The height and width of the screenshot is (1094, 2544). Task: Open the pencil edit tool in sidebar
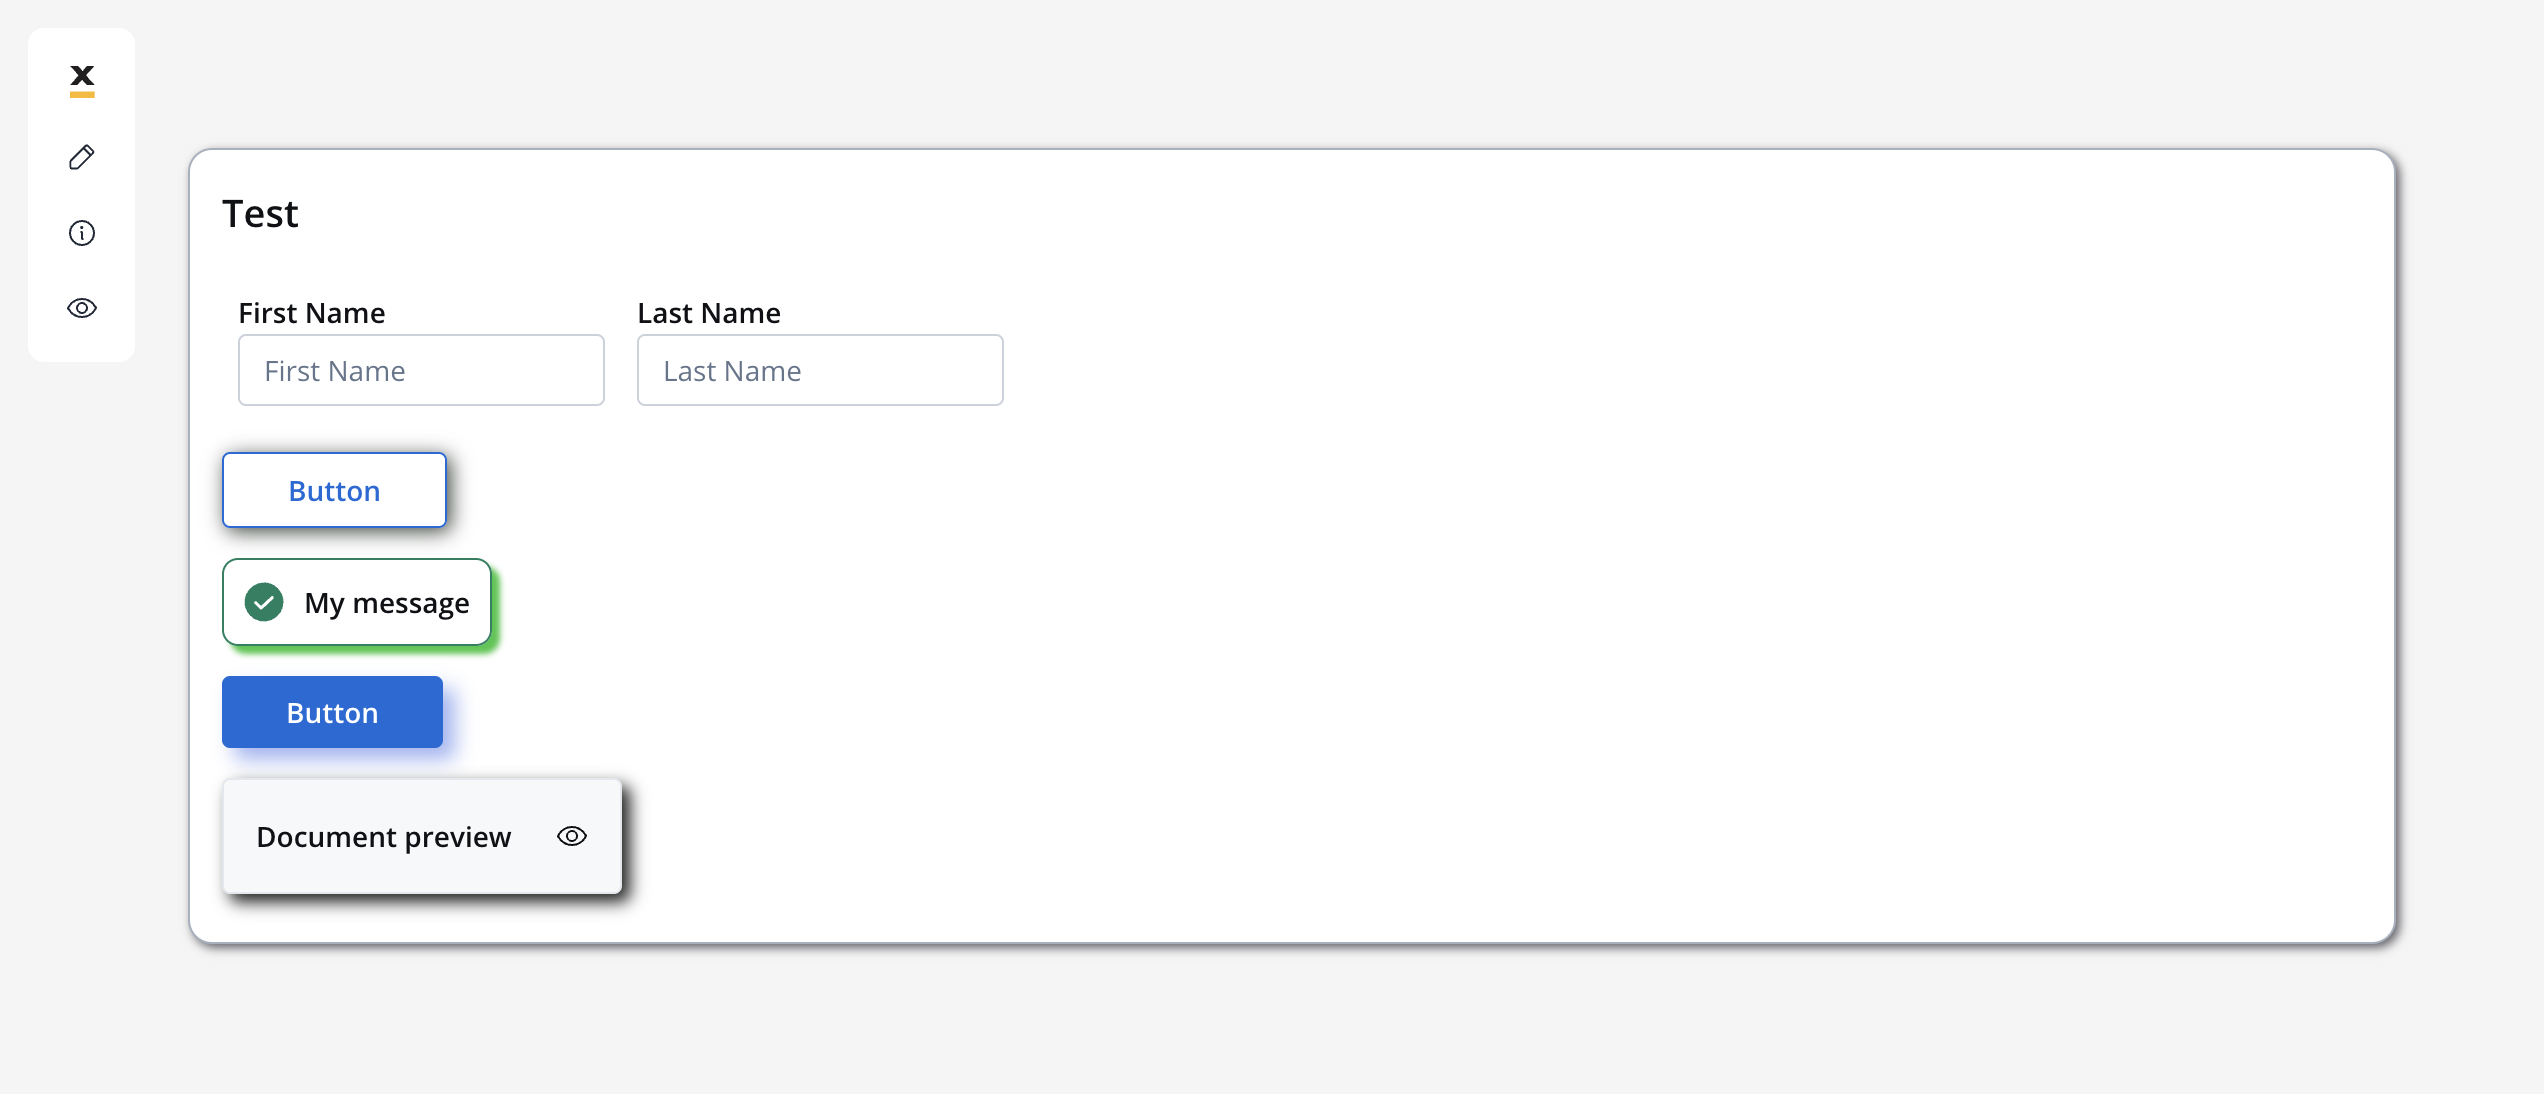pyautogui.click(x=82, y=157)
